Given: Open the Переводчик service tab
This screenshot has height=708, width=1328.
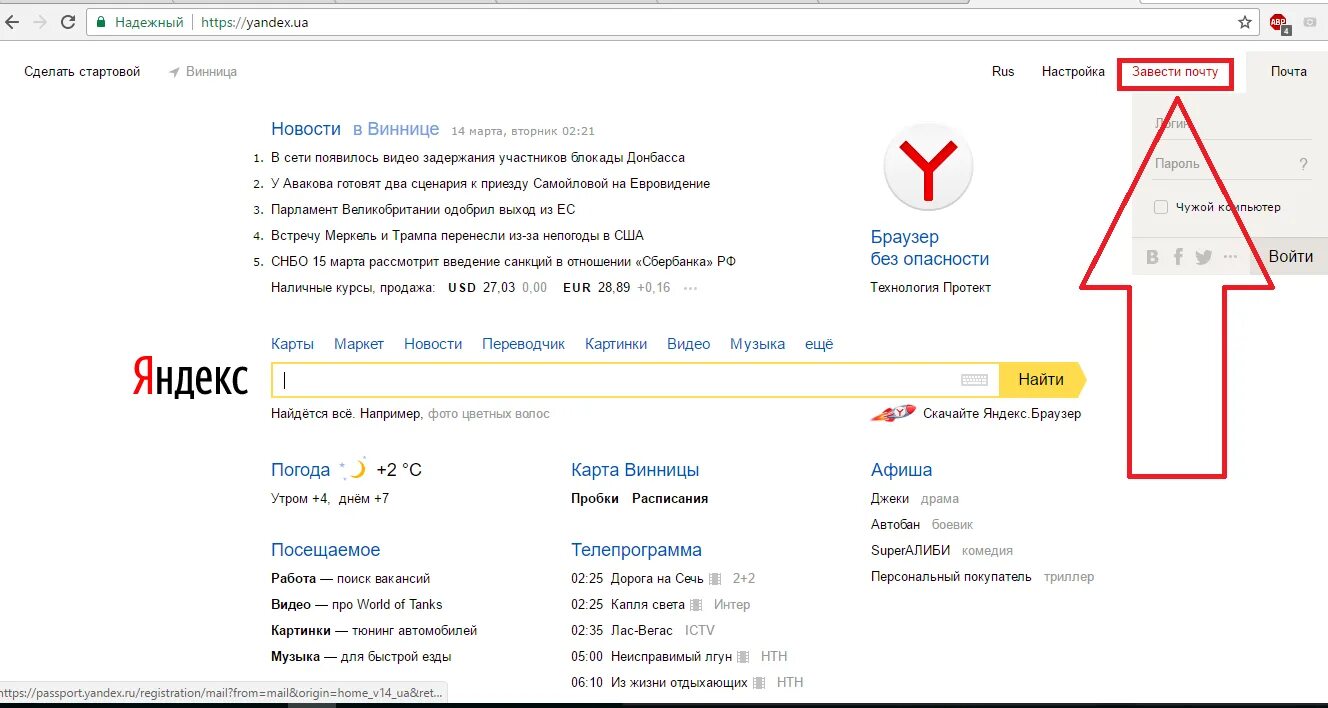Looking at the screenshot, I should click(523, 344).
